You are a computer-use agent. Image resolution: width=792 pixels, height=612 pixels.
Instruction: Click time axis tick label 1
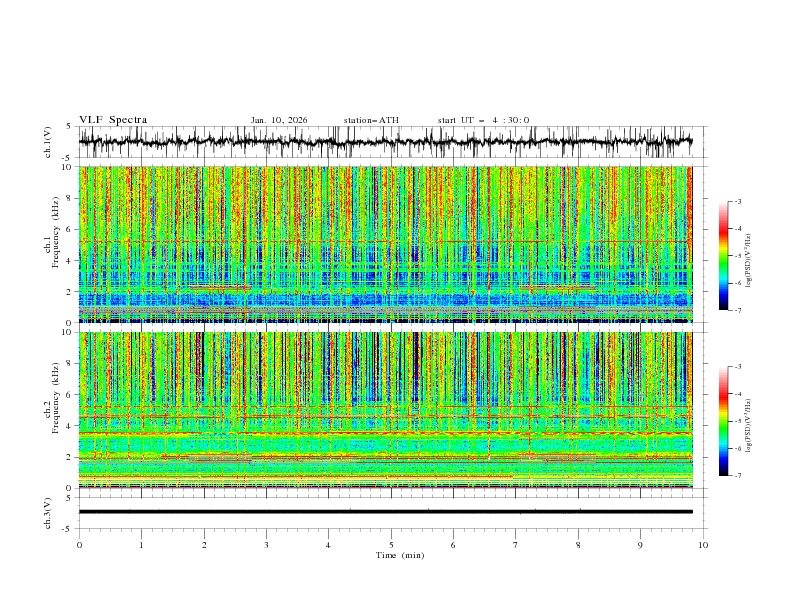(x=141, y=545)
